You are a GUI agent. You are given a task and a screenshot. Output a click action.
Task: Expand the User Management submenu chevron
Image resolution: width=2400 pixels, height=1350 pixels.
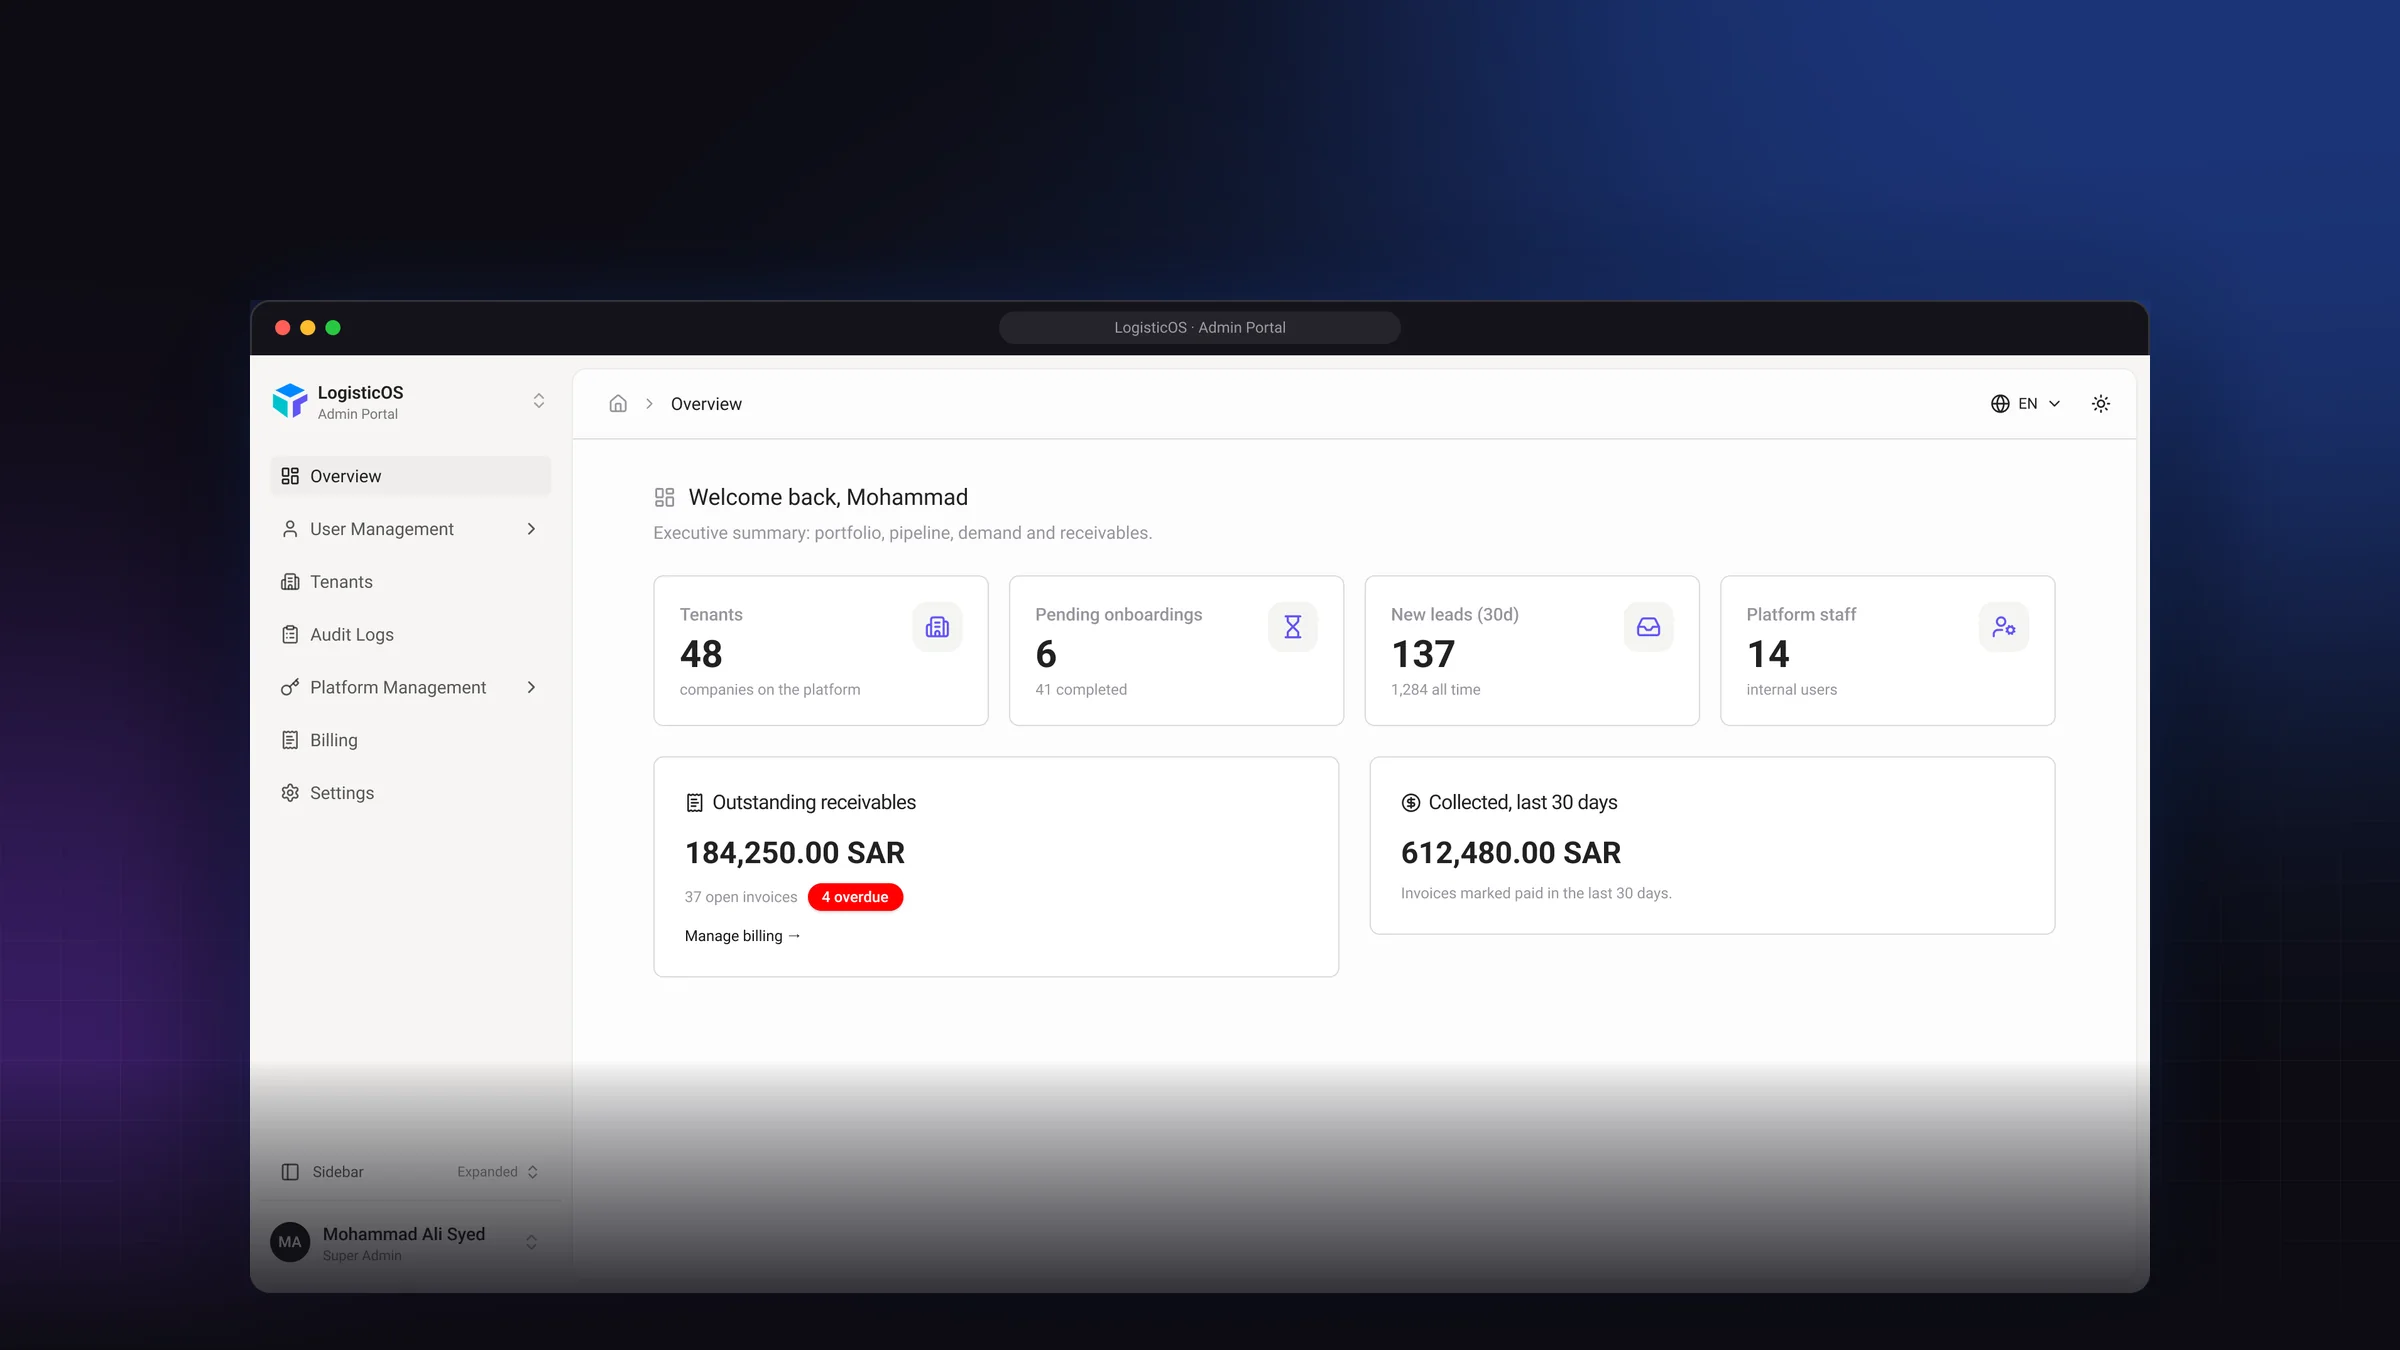click(531, 529)
